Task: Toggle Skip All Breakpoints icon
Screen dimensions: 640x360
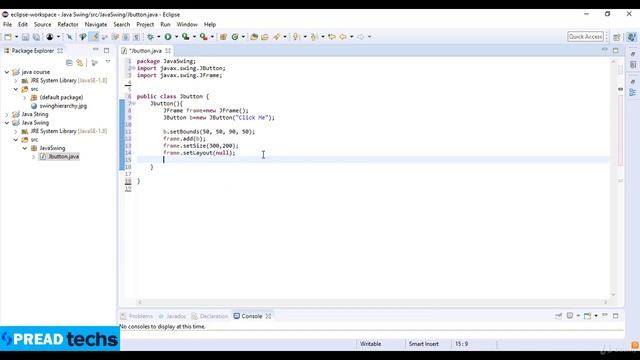Action: 70,37
